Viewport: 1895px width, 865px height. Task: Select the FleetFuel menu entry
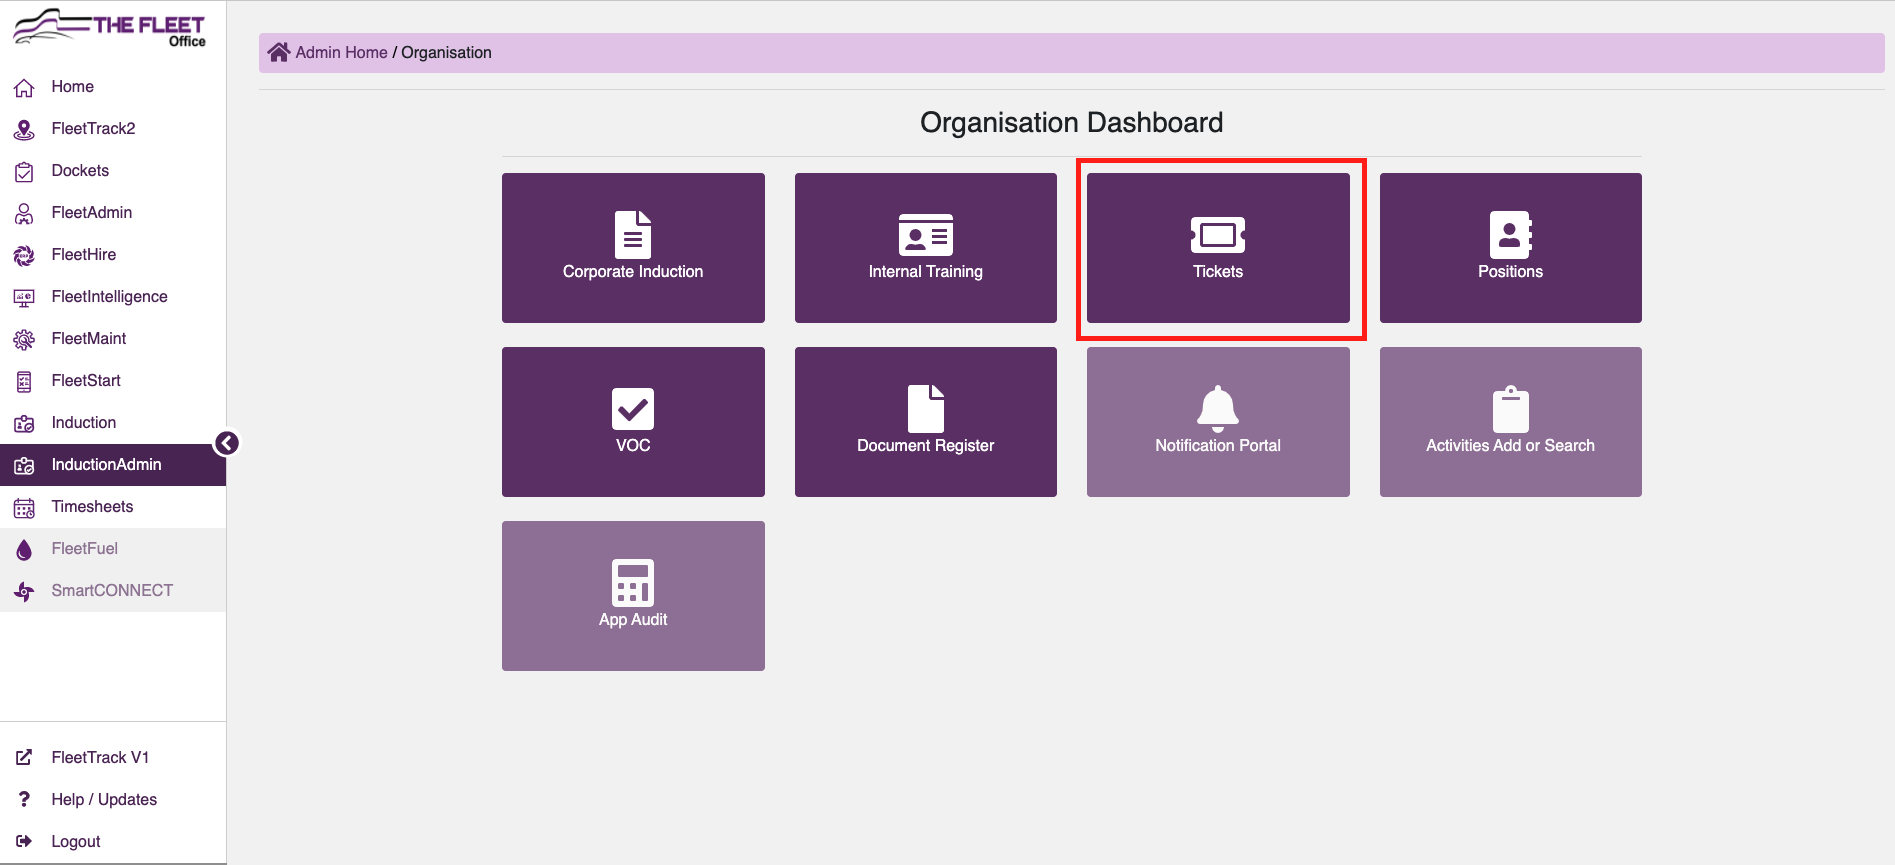113,549
